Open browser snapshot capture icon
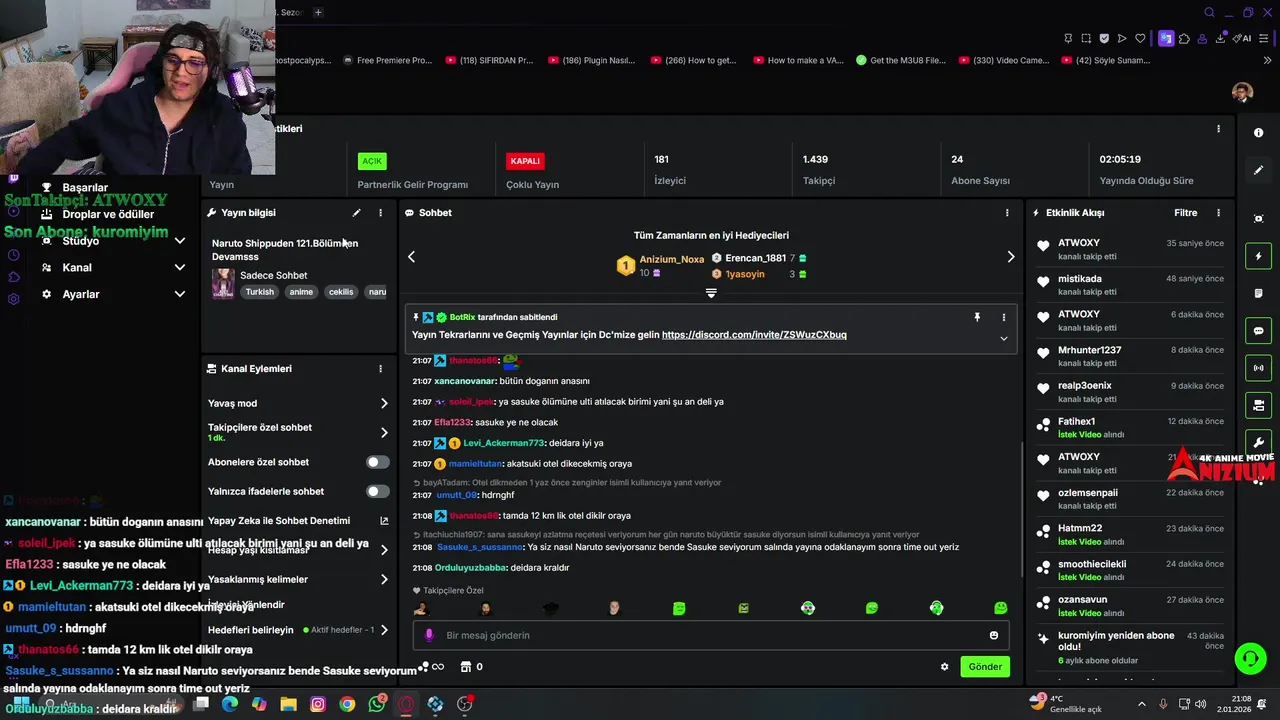The image size is (1280, 720). 1086,39
